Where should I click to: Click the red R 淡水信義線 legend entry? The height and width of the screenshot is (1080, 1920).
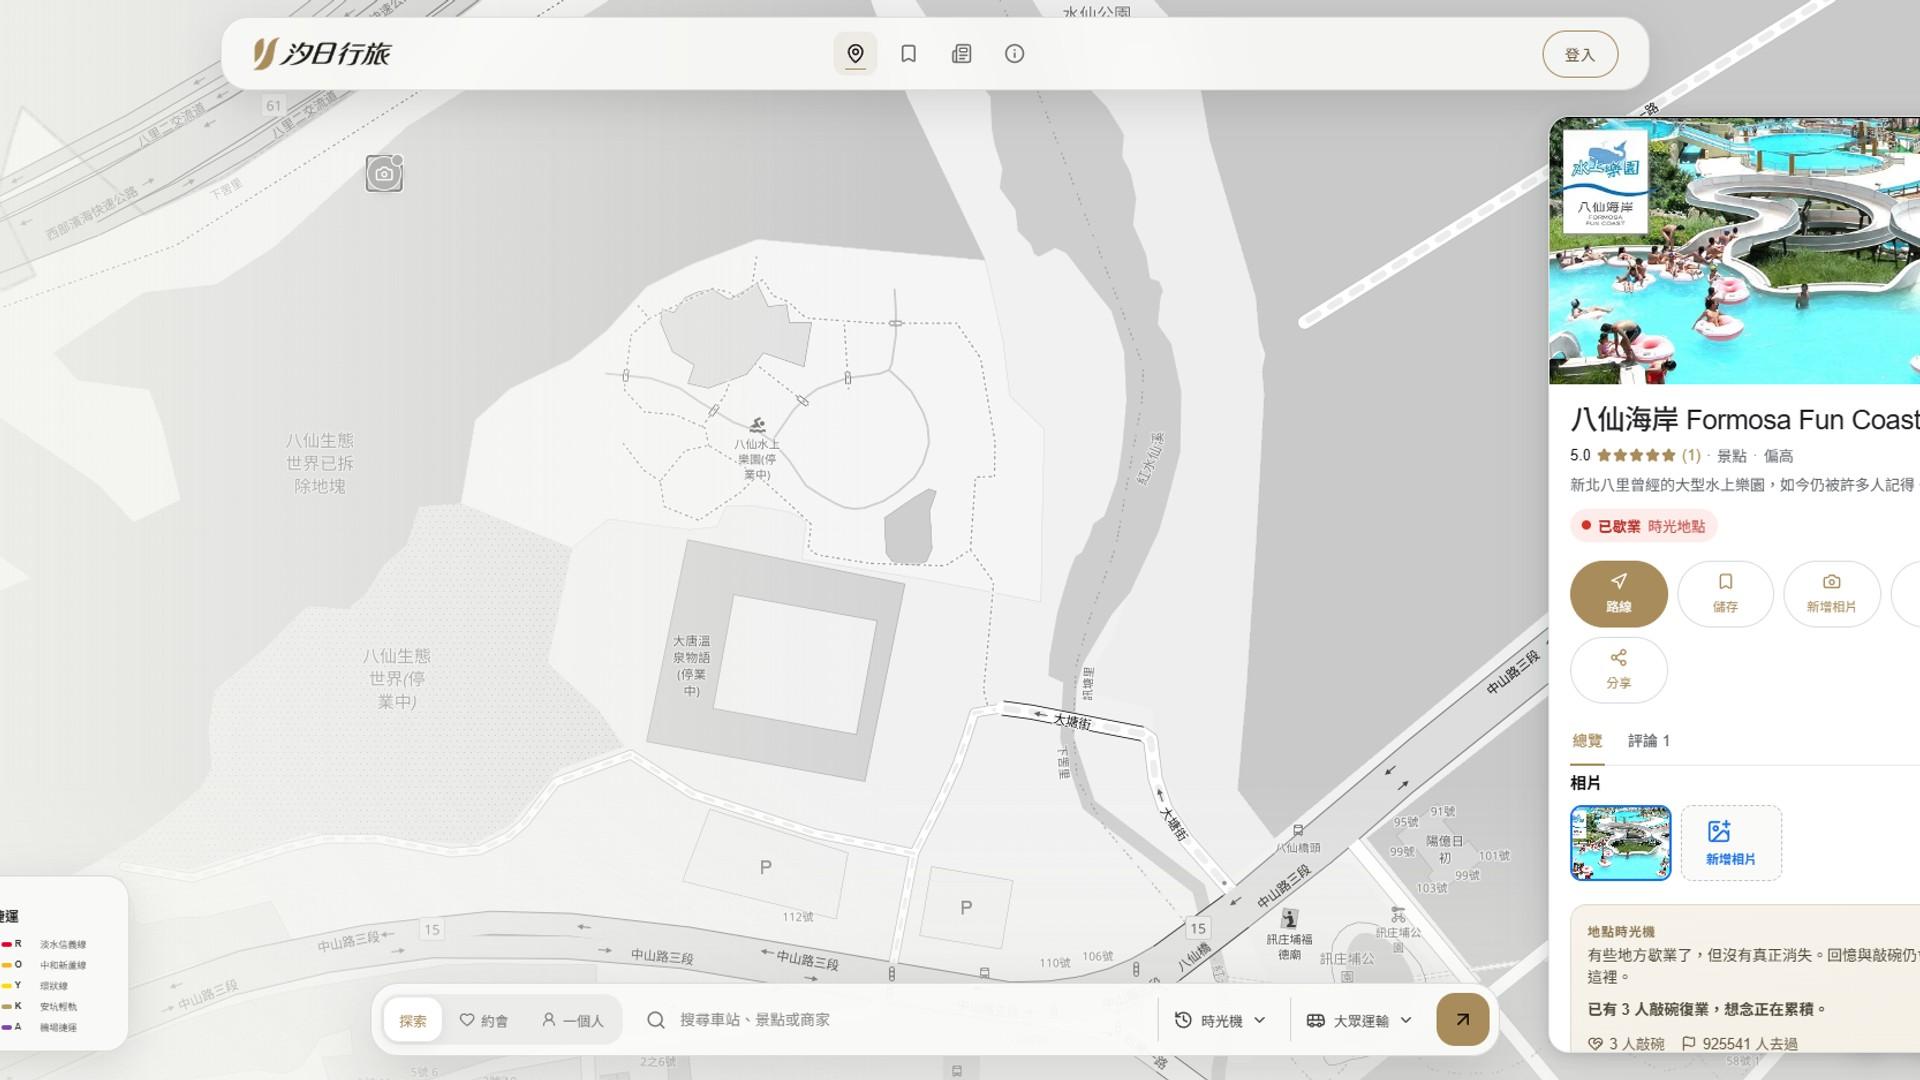tap(44, 944)
